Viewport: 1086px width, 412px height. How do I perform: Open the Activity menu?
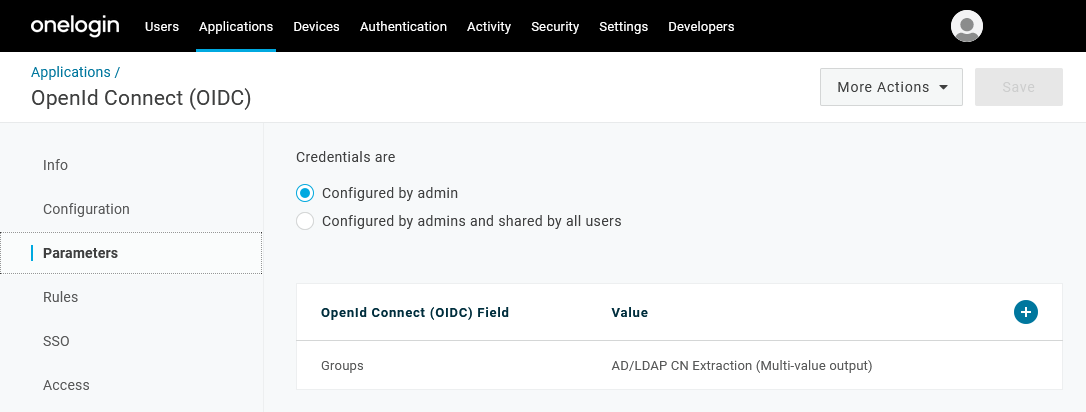[489, 26]
